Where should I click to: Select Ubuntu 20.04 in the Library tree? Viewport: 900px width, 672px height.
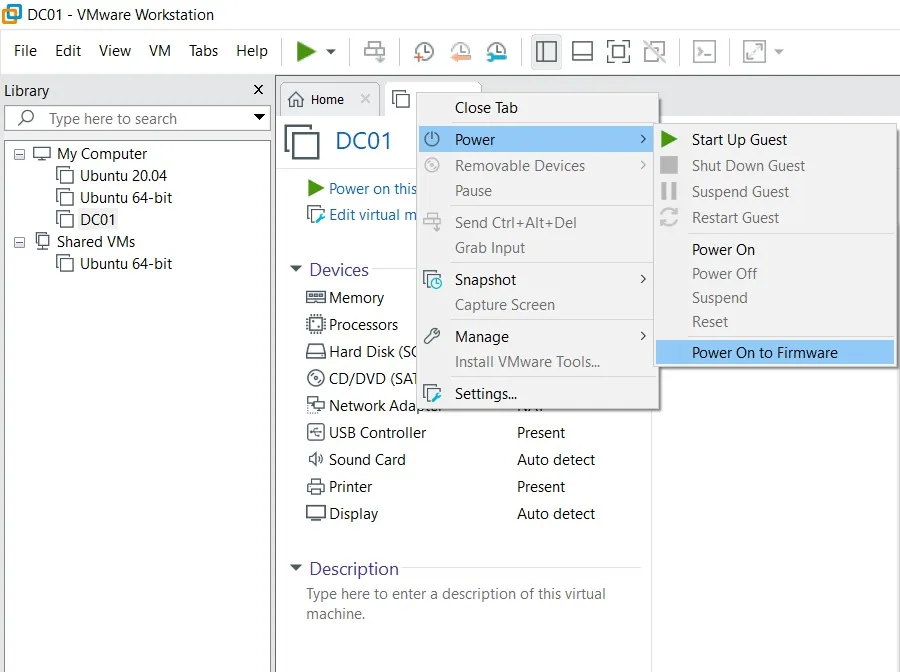[123, 176]
